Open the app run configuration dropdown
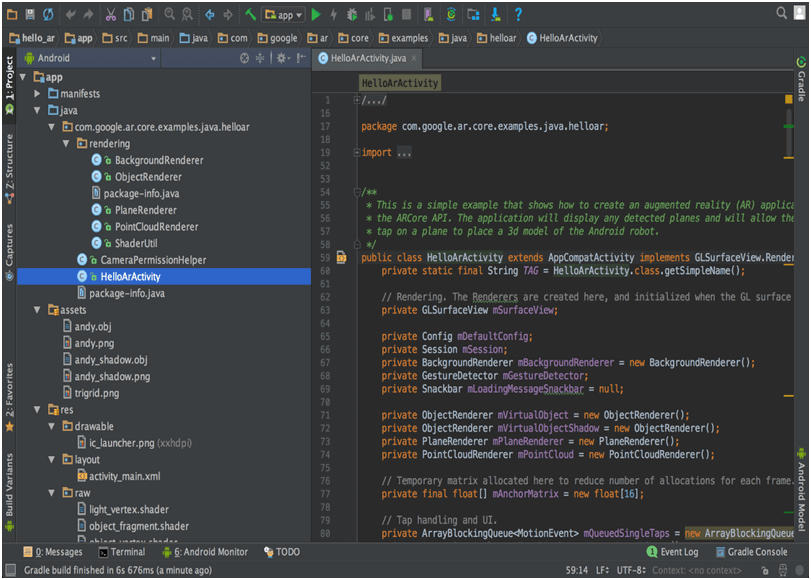811x580 pixels. click(x=283, y=15)
